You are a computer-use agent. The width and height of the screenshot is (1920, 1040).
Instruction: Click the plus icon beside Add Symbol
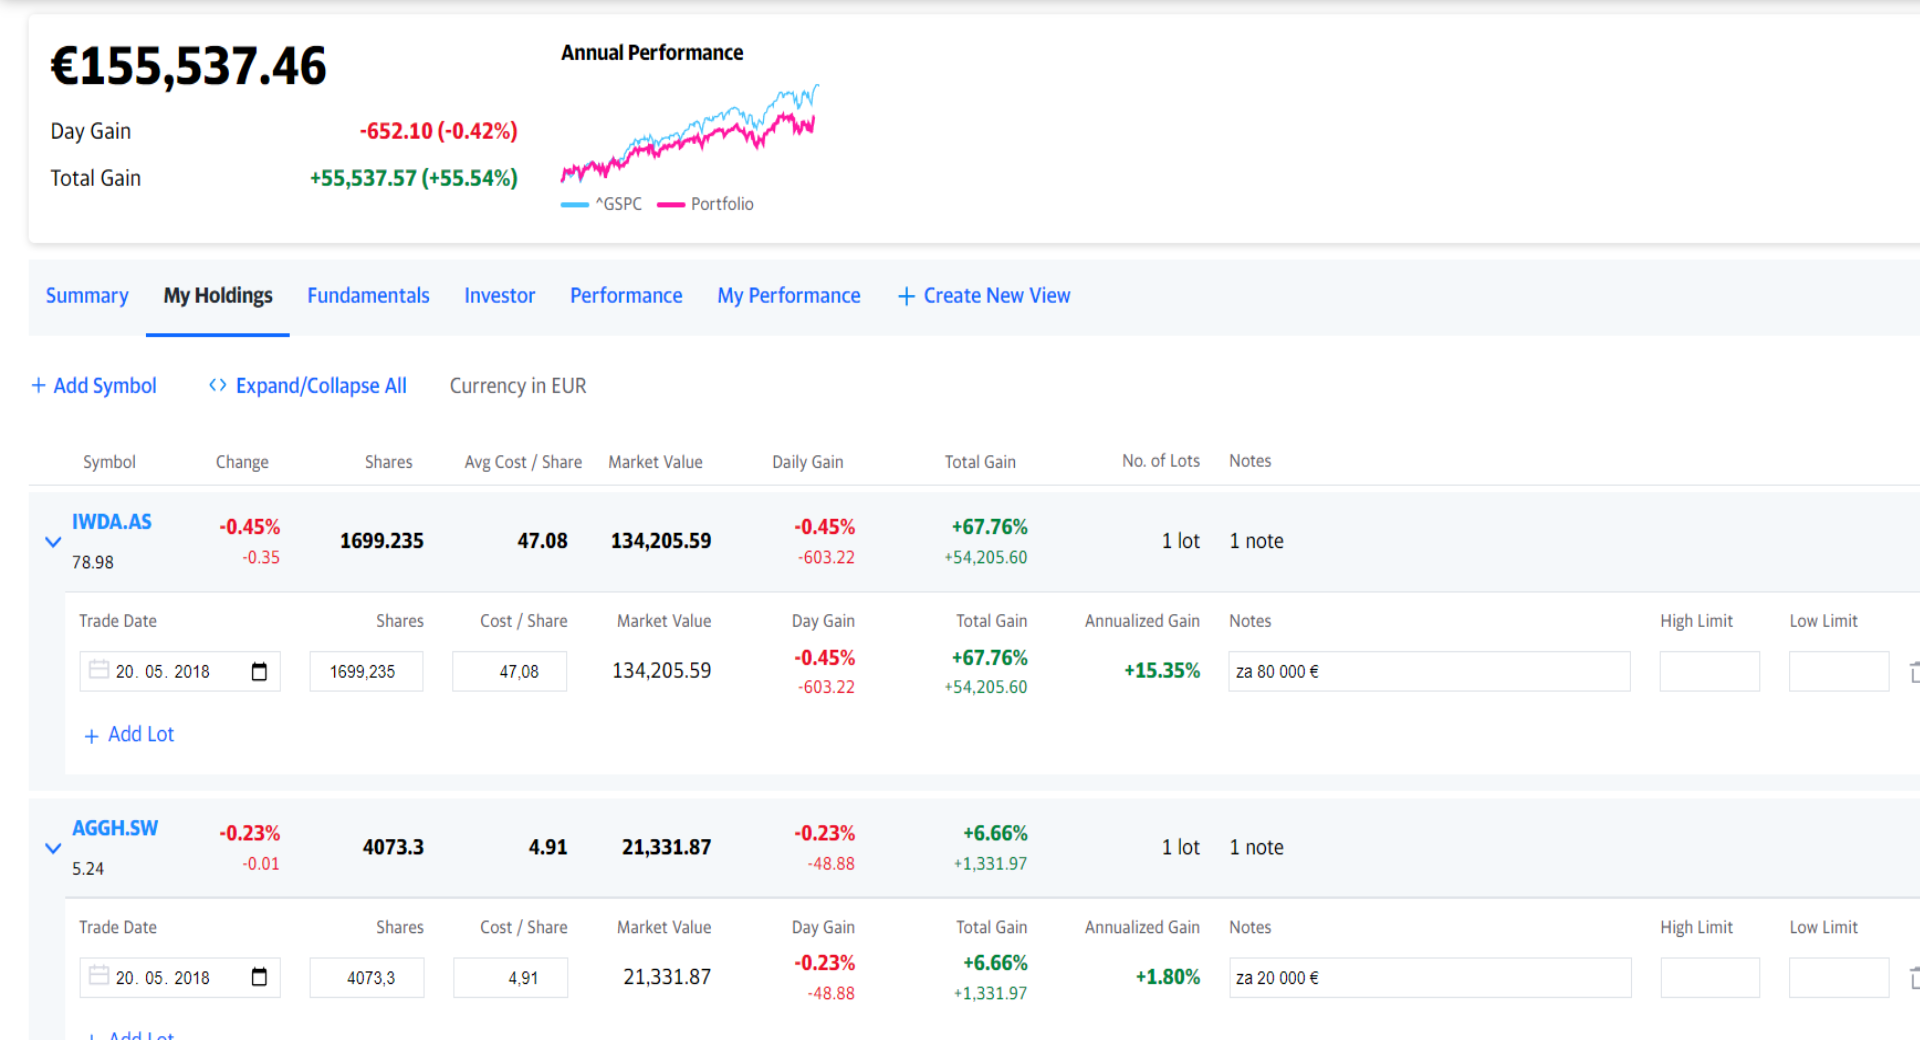click(x=39, y=385)
